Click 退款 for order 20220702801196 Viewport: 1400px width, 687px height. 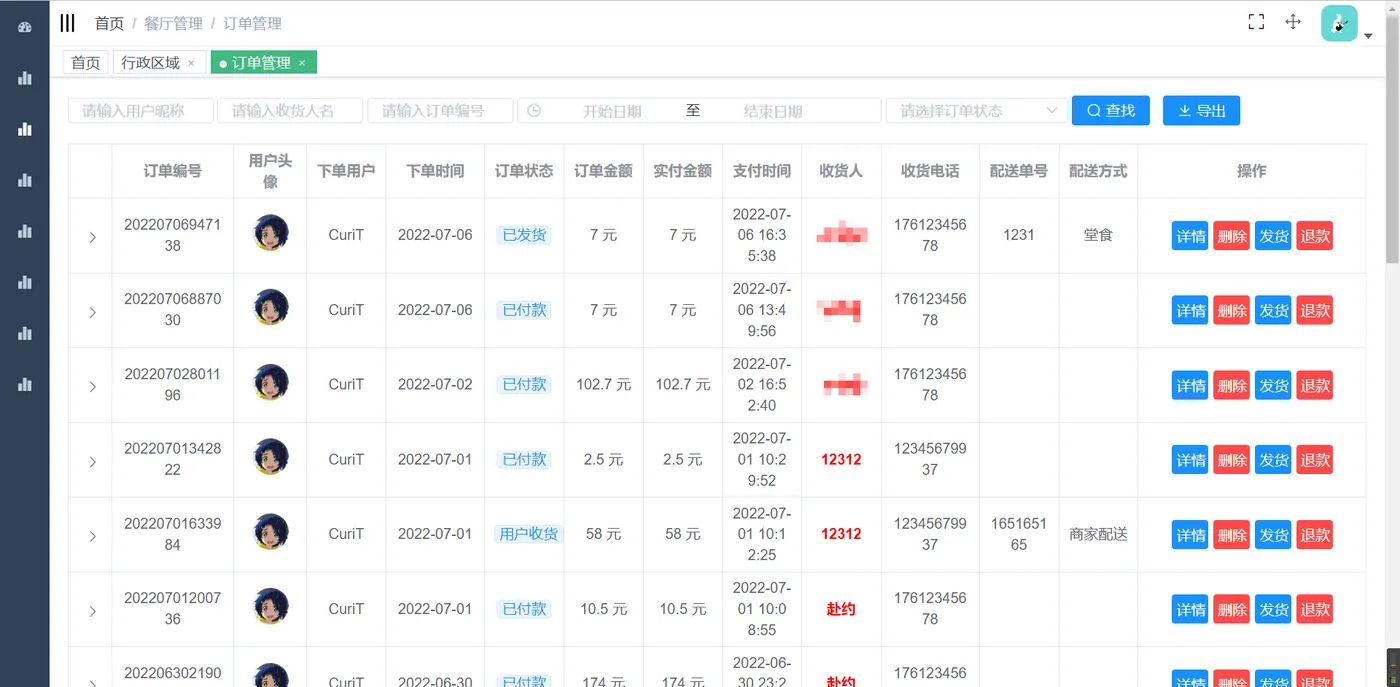click(1314, 386)
